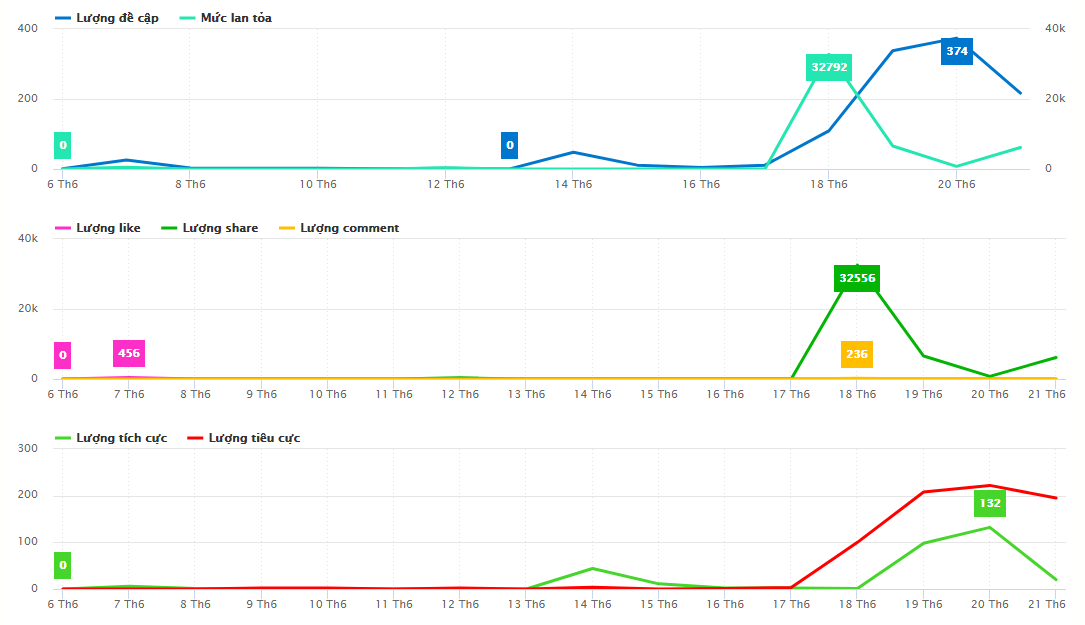Click the green 32556 share label
Image resolution: width=1085 pixels, height=625 pixels.
(x=857, y=278)
